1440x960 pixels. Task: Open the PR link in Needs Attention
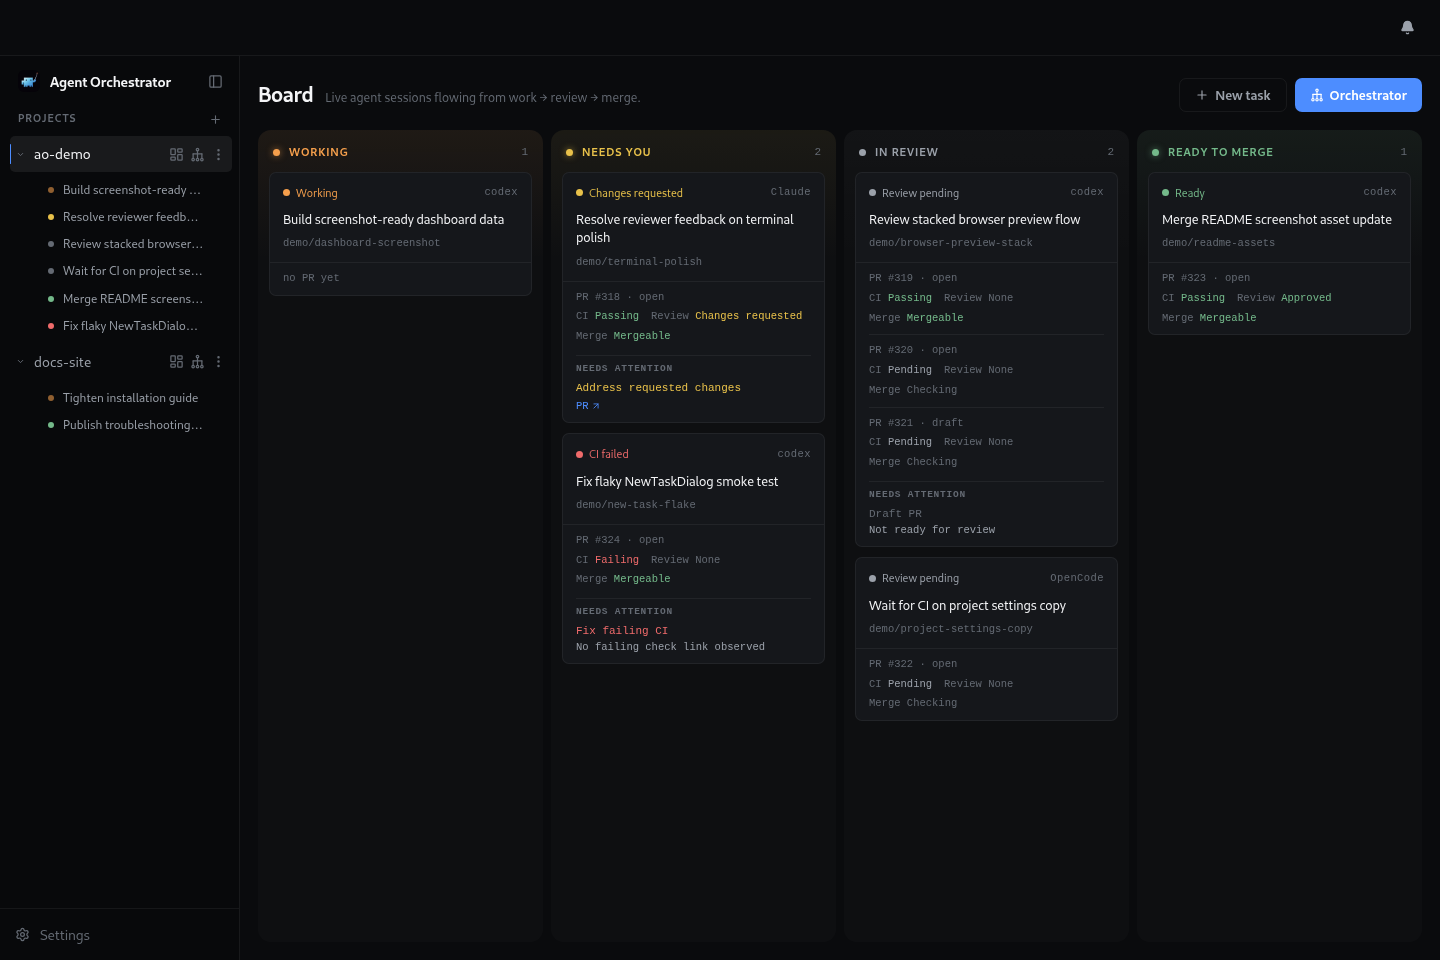click(x=588, y=406)
